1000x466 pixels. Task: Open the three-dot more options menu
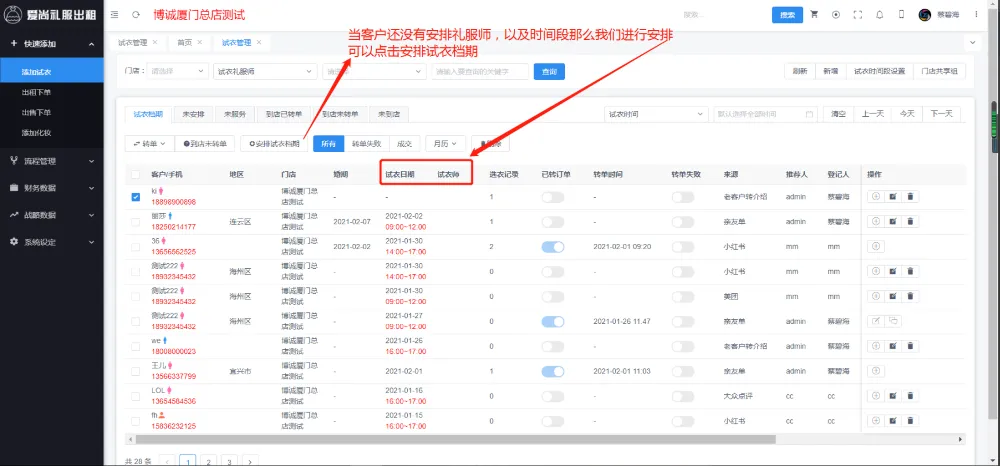(978, 15)
